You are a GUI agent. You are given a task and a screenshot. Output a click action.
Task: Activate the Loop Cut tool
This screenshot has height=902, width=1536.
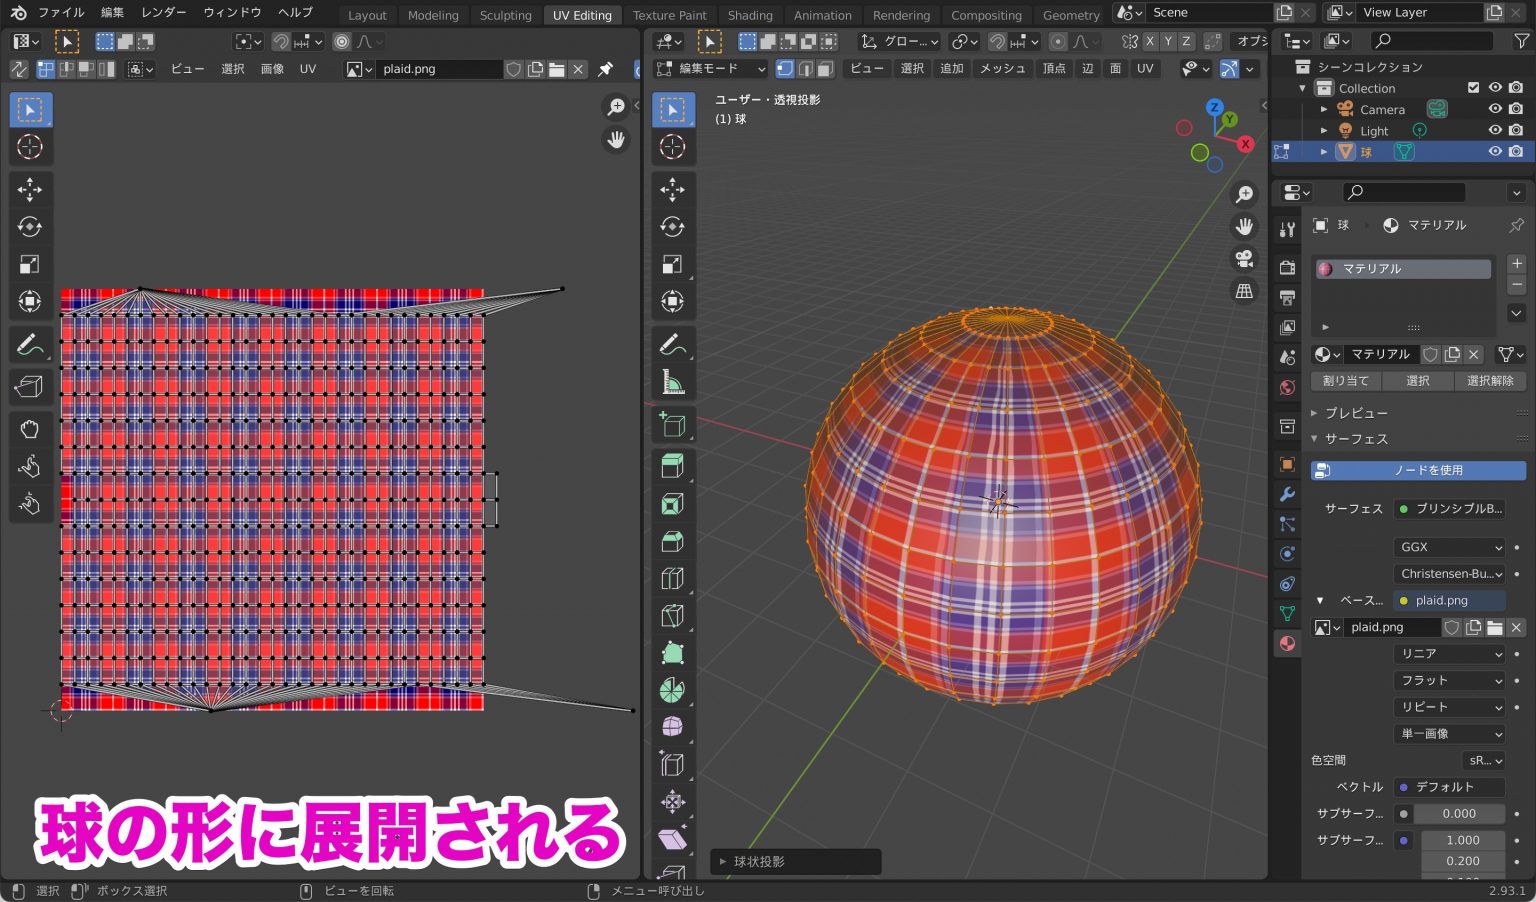(673, 578)
